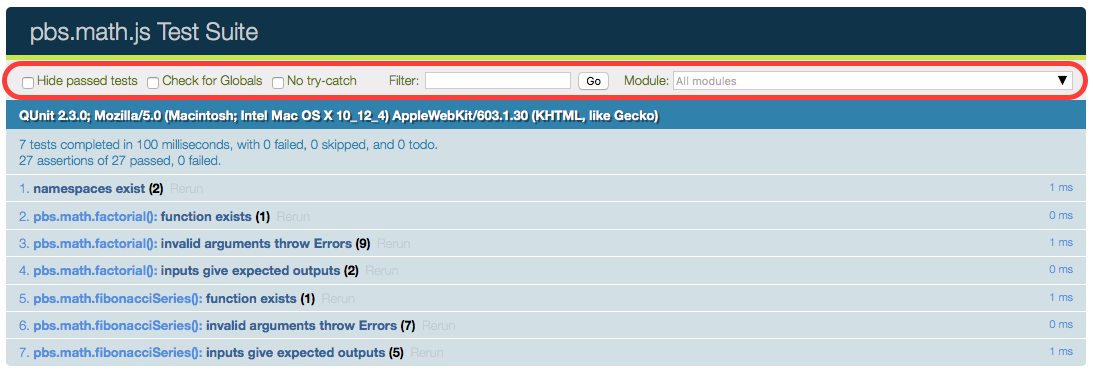The width and height of the screenshot is (1093, 374).
Task: Rerun factorial function exists test
Action: [x=293, y=217]
